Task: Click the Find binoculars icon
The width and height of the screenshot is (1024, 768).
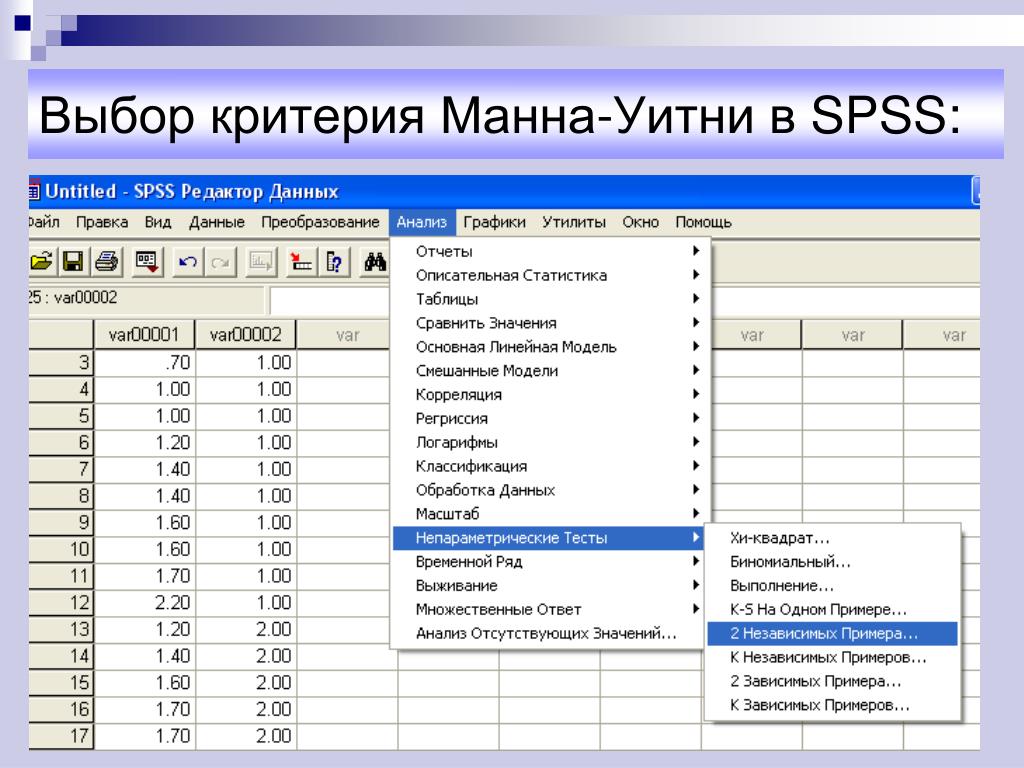Action: coord(375,262)
